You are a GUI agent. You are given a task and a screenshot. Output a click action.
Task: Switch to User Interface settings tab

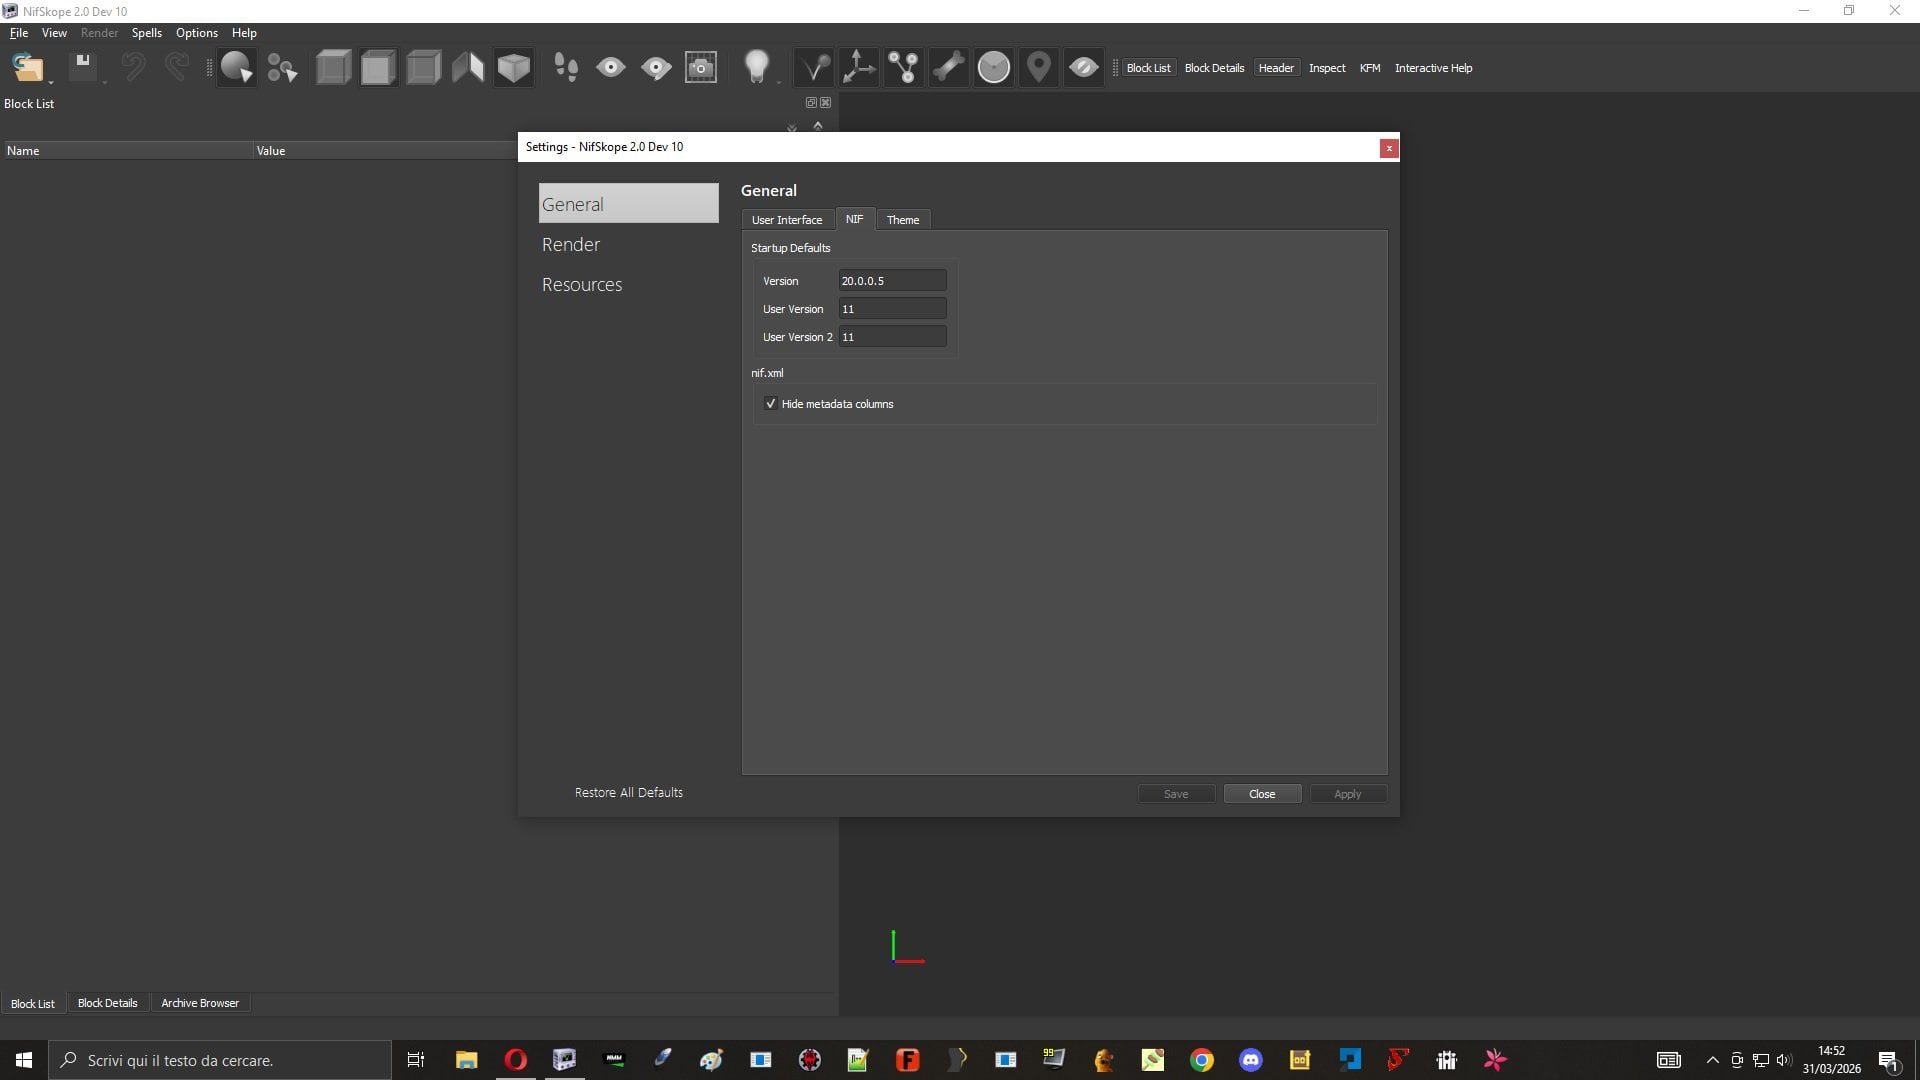click(787, 220)
